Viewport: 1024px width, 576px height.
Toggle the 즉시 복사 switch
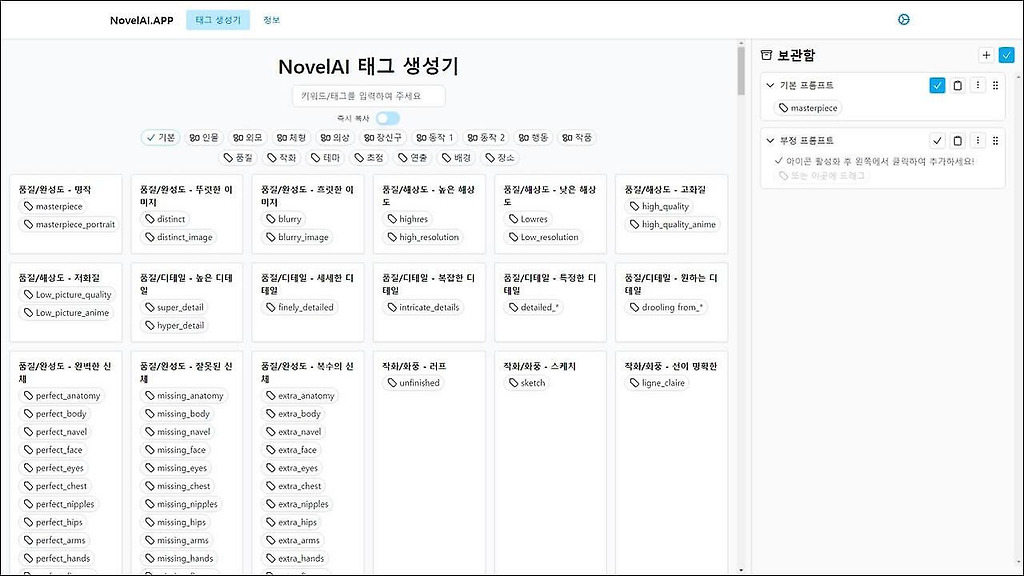click(x=387, y=118)
